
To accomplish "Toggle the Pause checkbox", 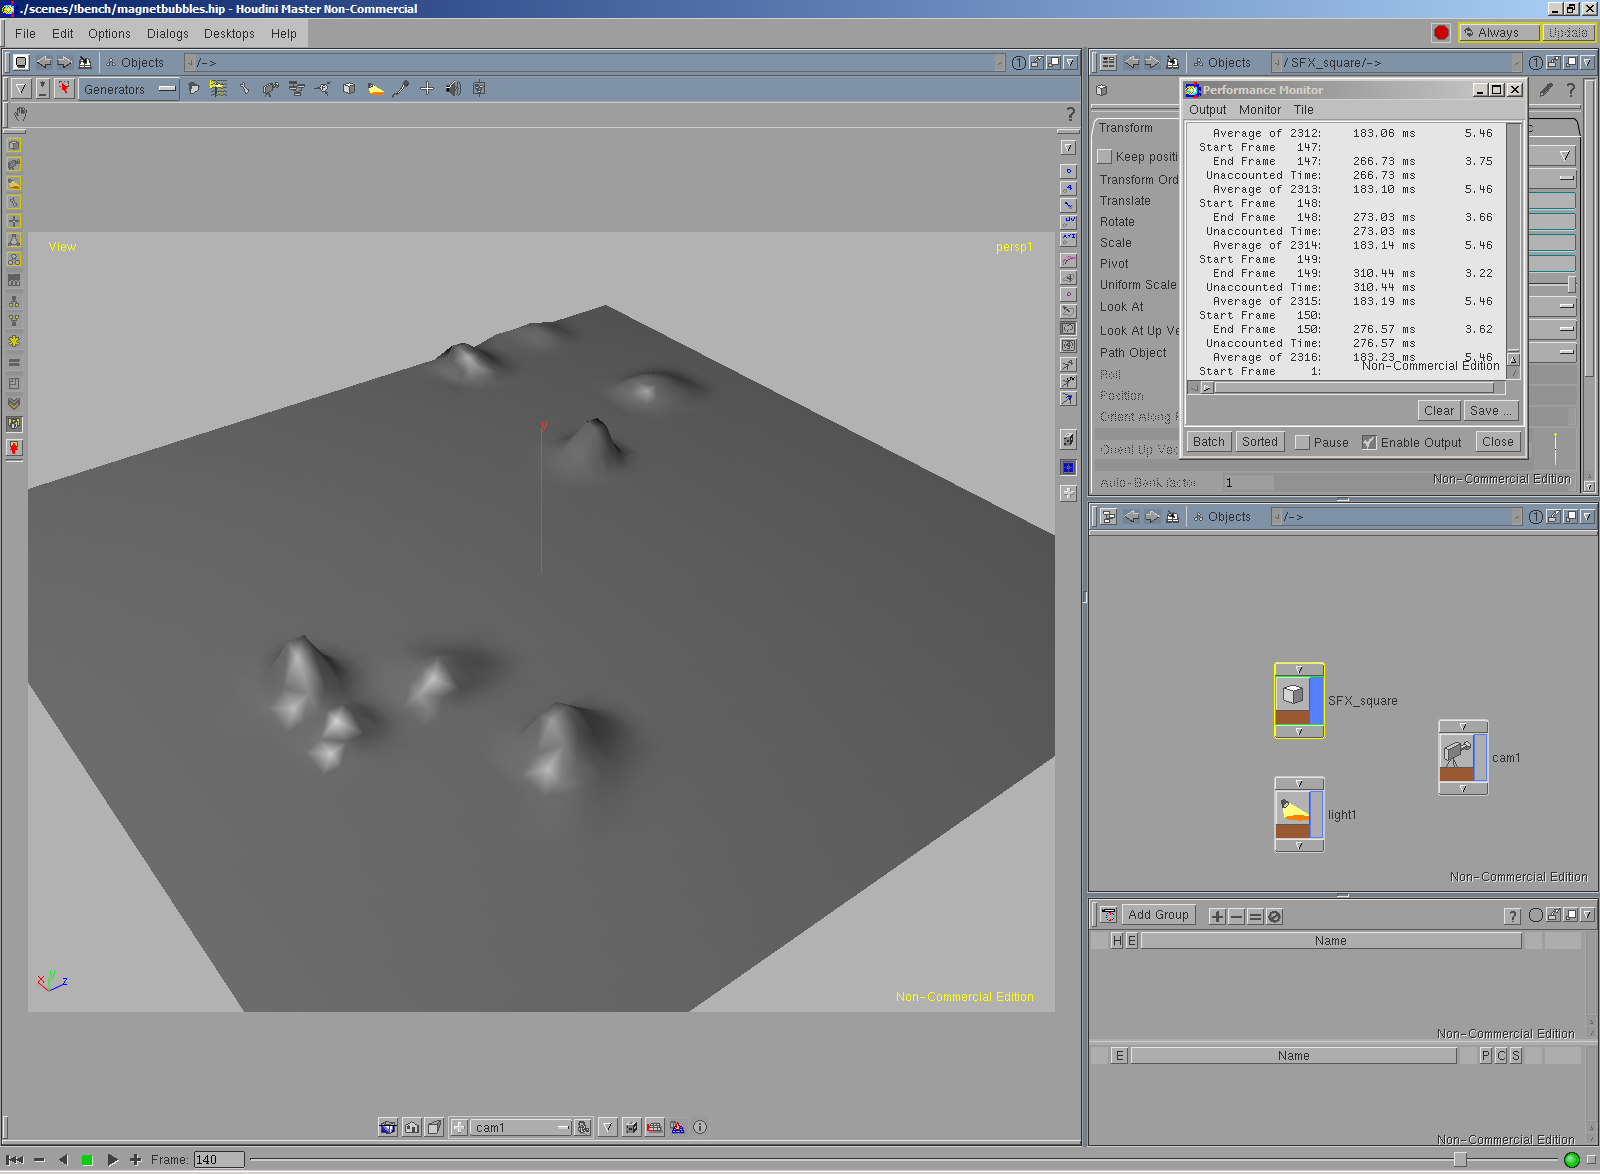I will [1302, 442].
